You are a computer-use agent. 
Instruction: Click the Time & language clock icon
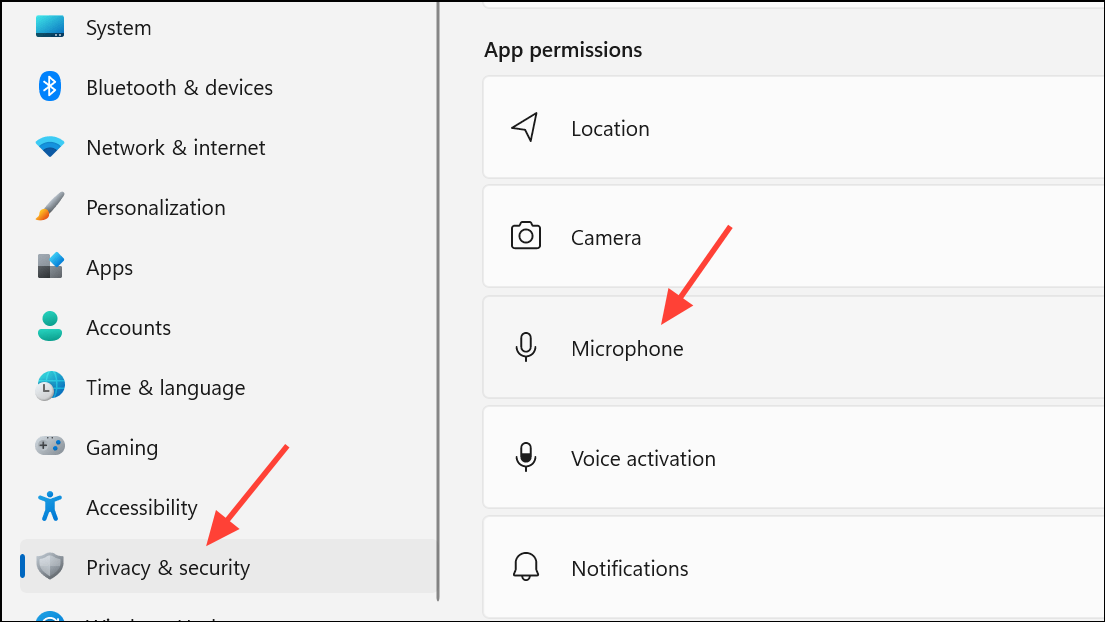(x=50, y=387)
